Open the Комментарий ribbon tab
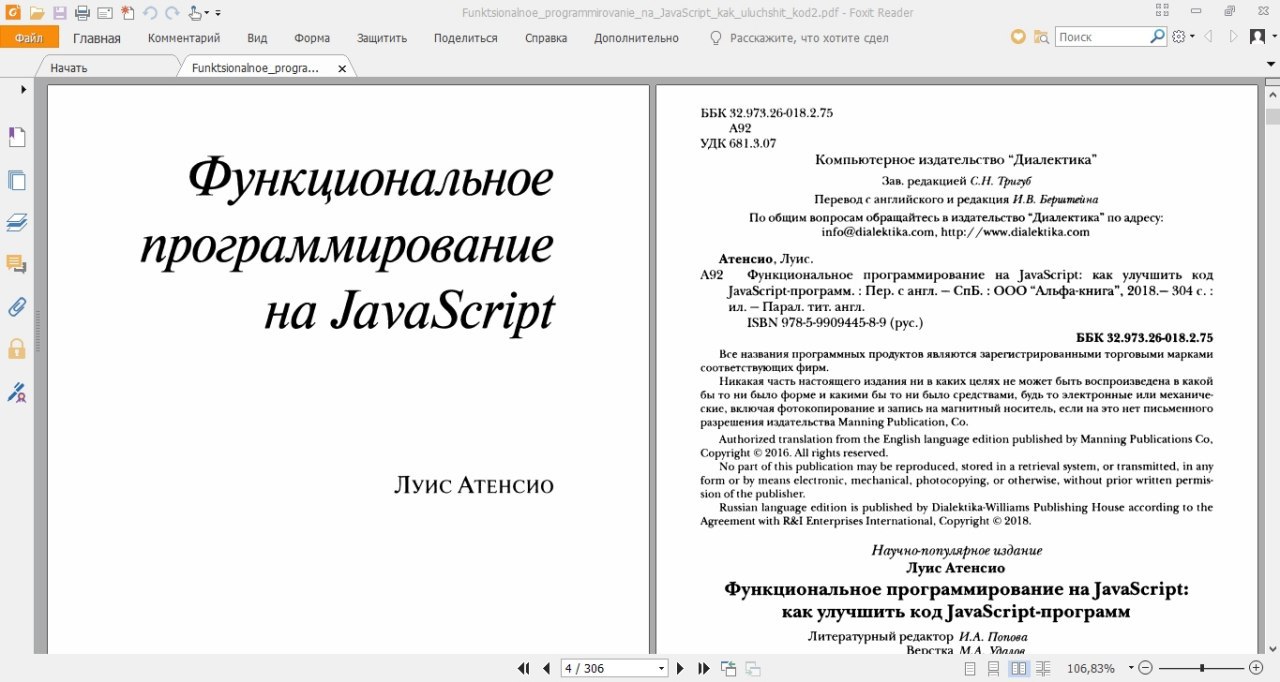The width and height of the screenshot is (1280, 682). (184, 38)
